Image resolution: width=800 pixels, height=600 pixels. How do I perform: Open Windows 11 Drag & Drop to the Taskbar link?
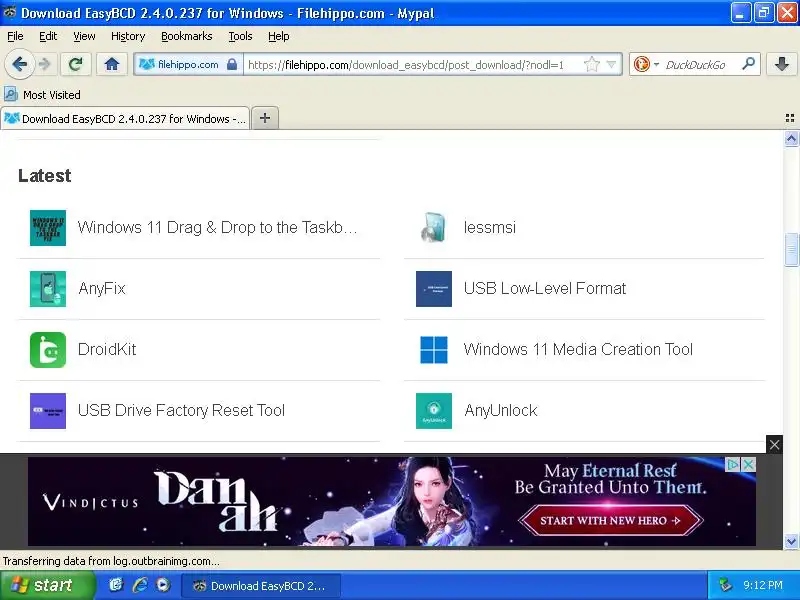pos(217,227)
